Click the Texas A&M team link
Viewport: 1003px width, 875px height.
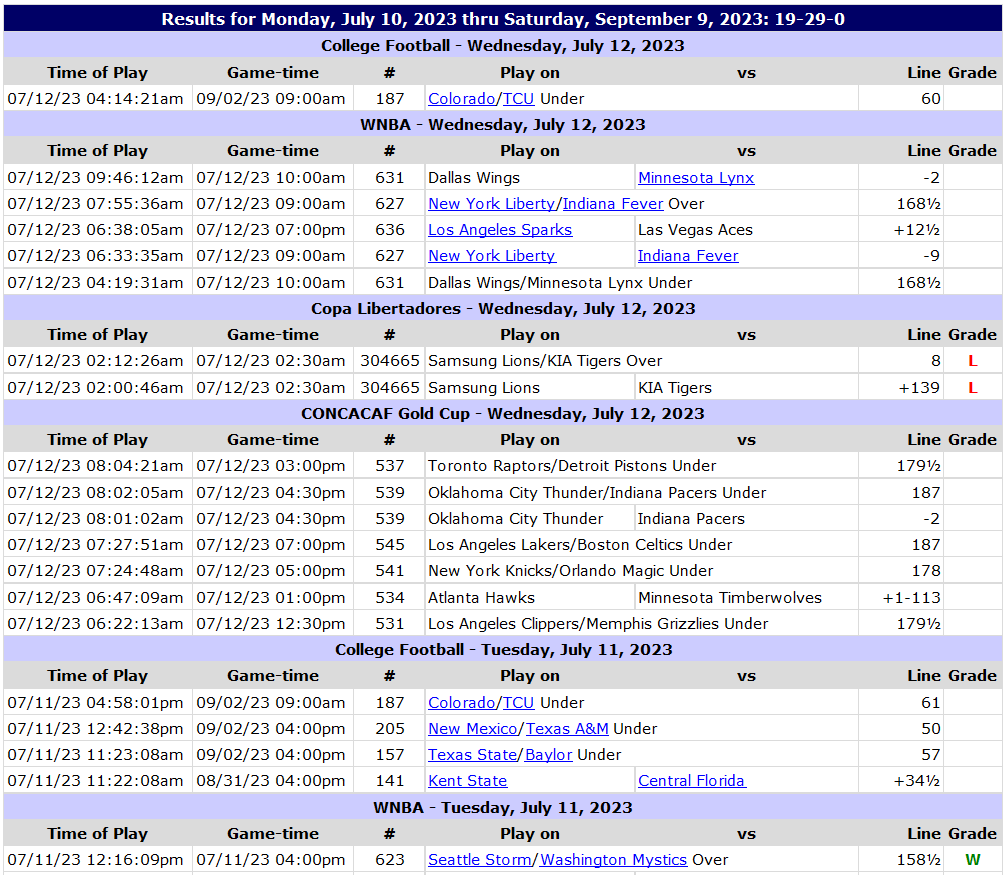point(567,729)
